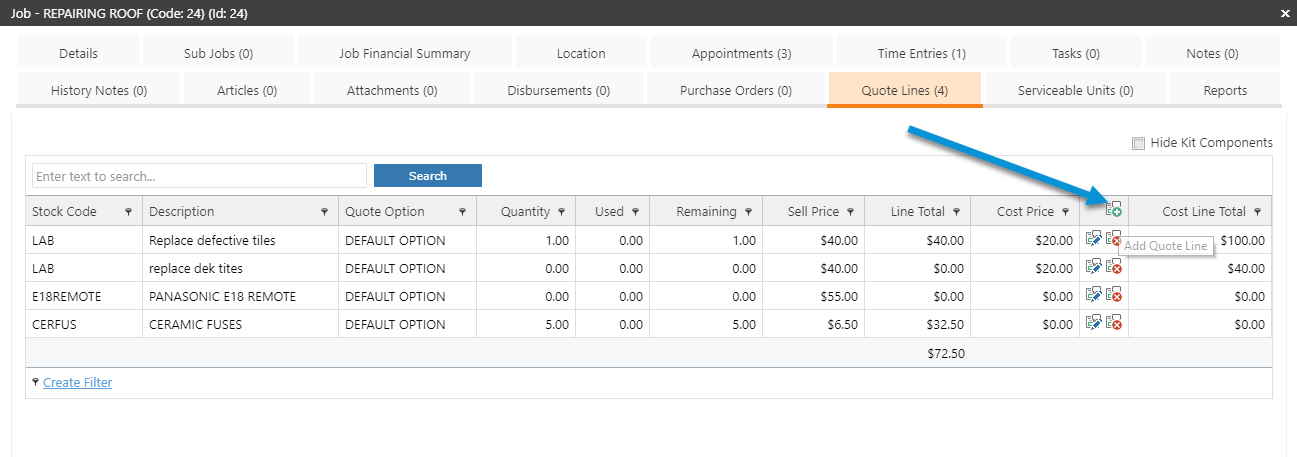
Task: Select the Quote Lines (4) tab
Action: [x=905, y=90]
